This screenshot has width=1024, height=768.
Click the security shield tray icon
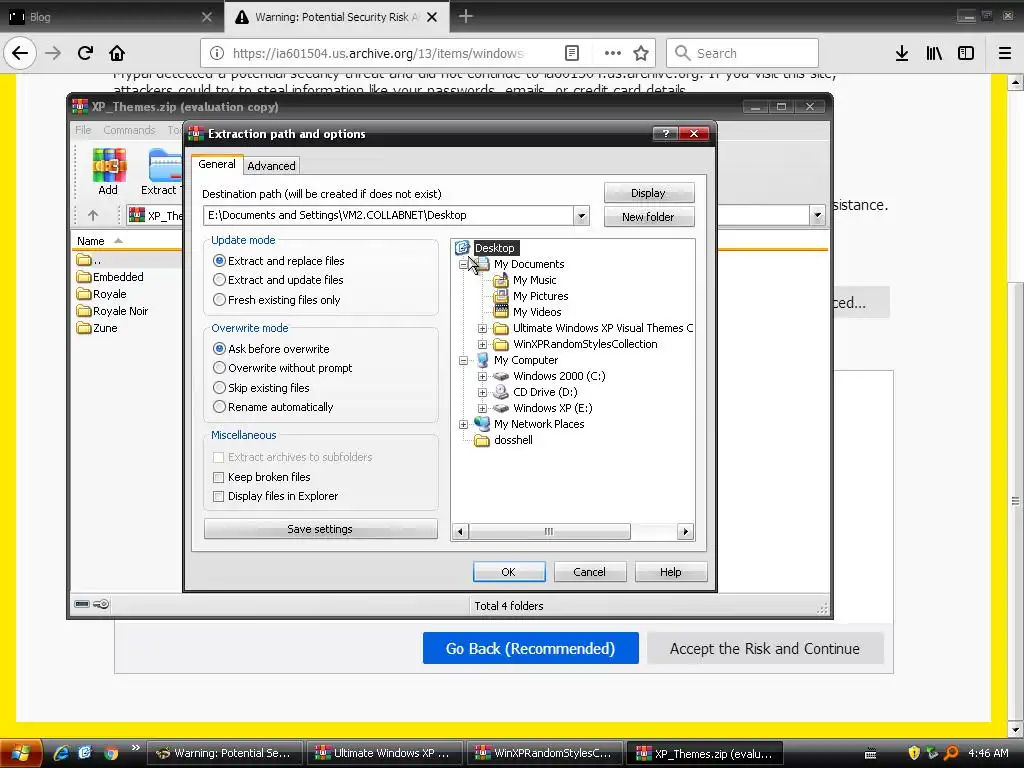(914, 753)
